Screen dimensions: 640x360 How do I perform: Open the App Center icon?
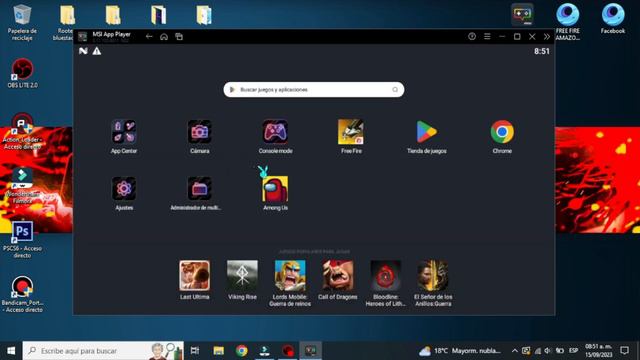[124, 132]
